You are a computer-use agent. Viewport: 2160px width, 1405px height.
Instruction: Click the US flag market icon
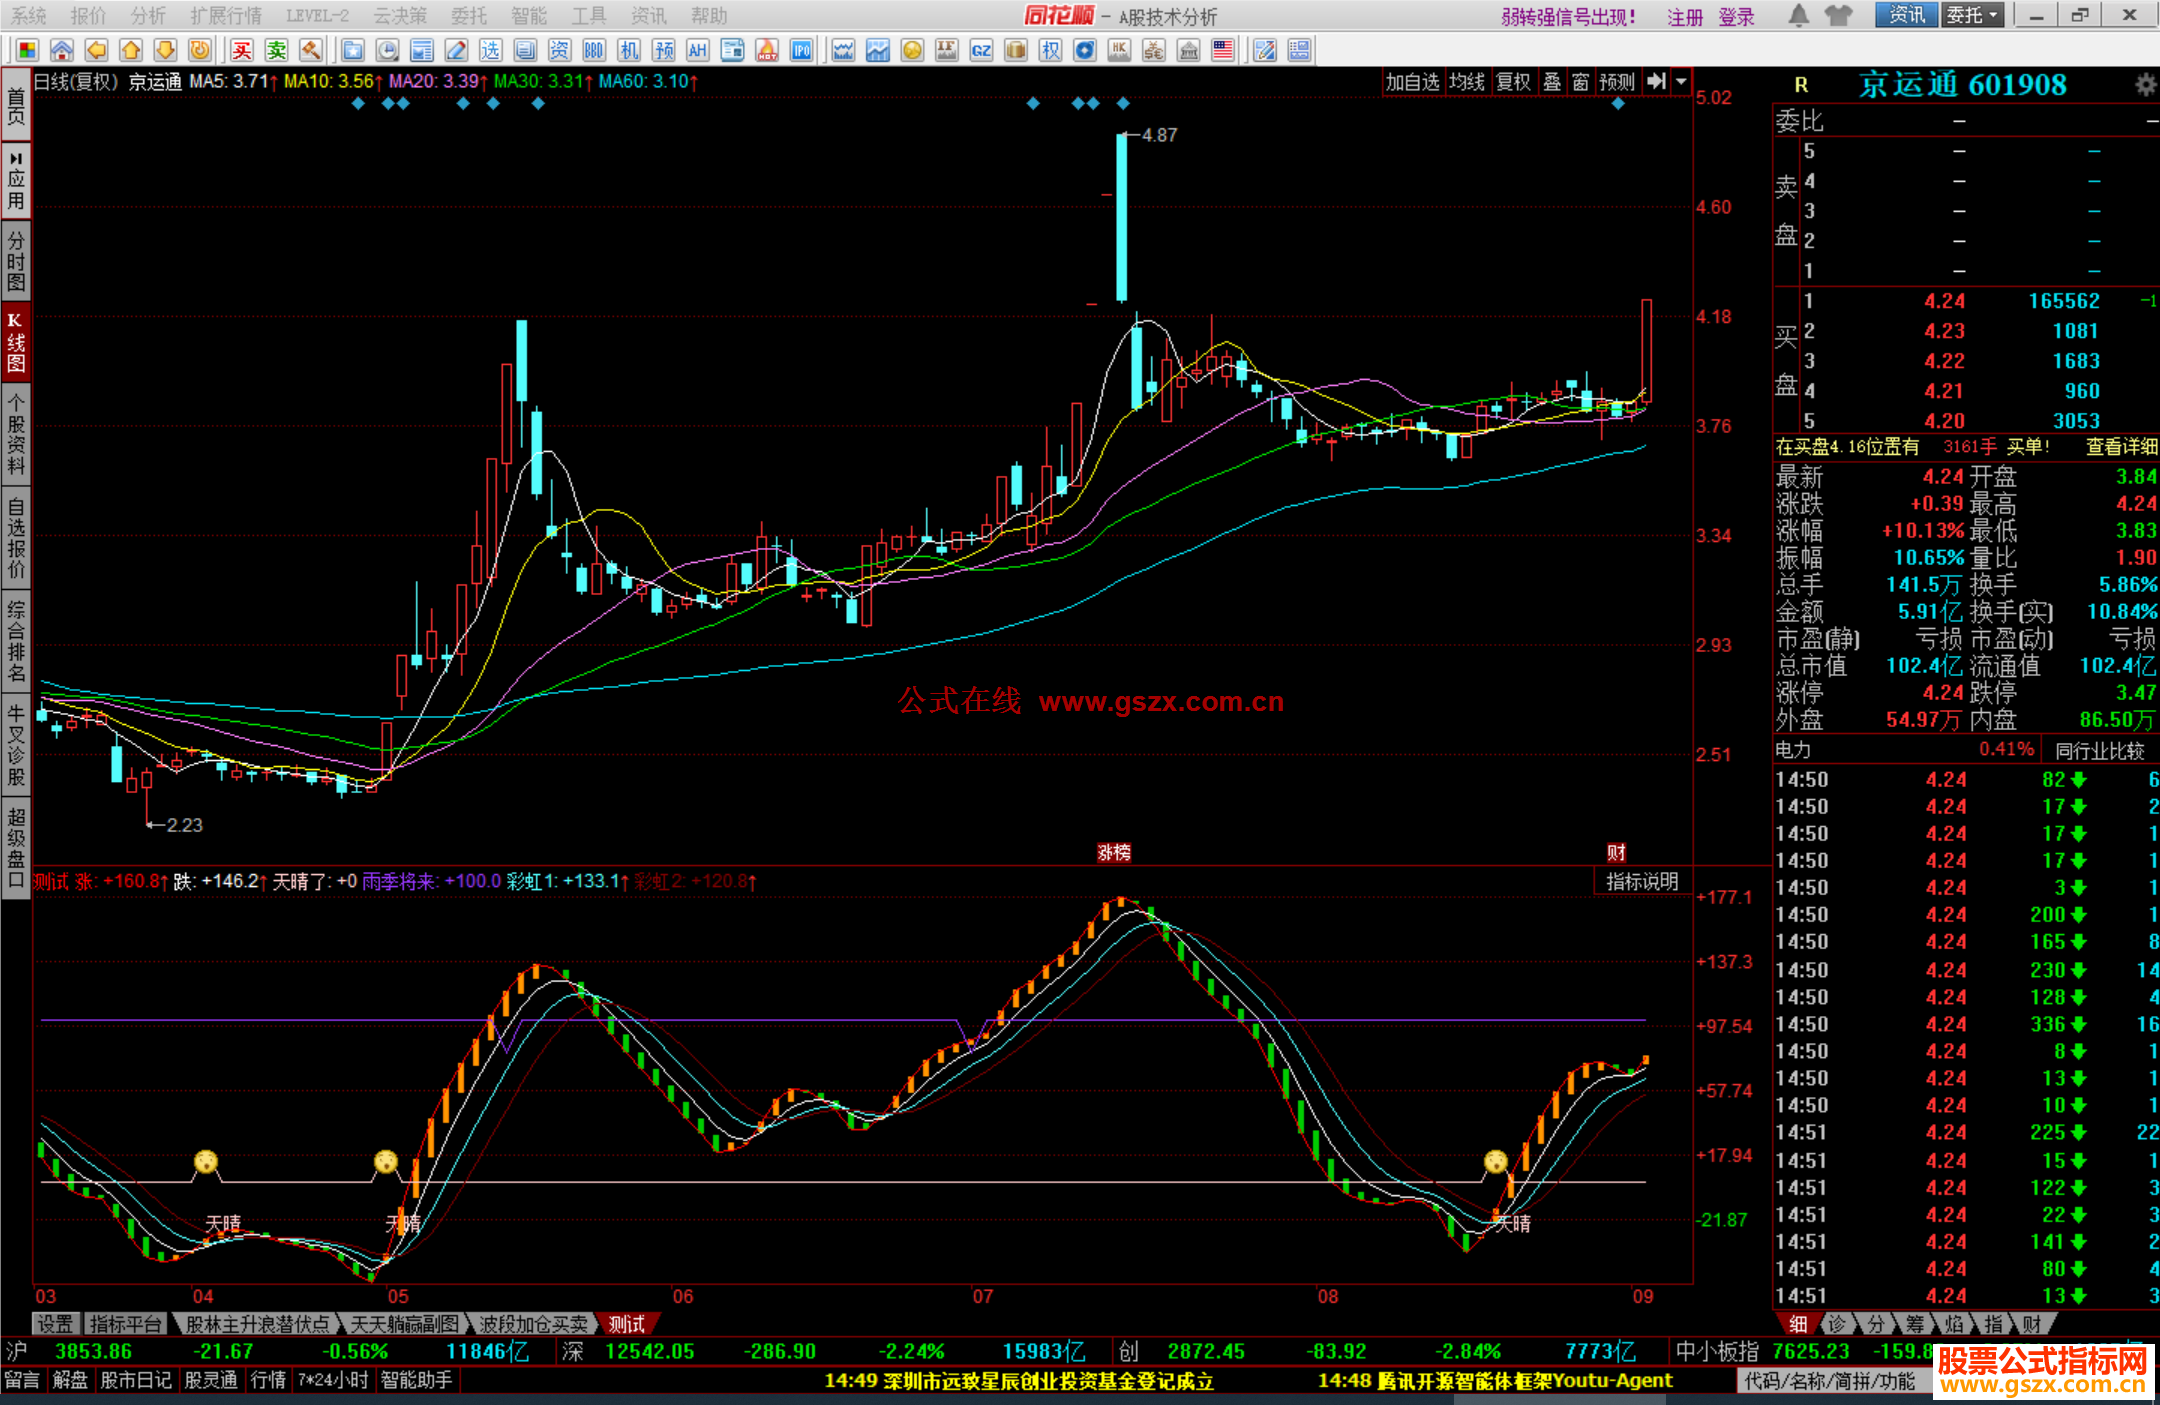pyautogui.click(x=1222, y=50)
